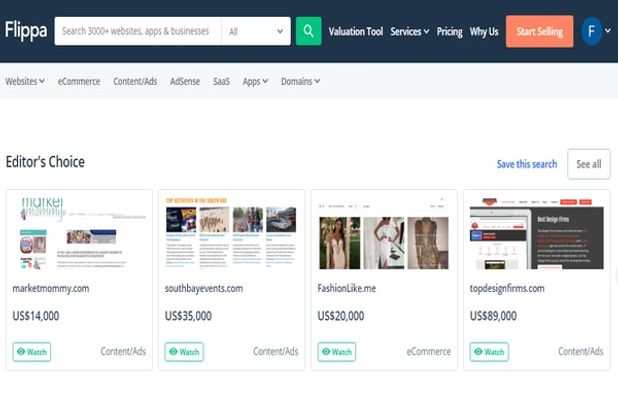Click the Editor's Choice heading
The width and height of the screenshot is (618, 394).
tap(45, 162)
